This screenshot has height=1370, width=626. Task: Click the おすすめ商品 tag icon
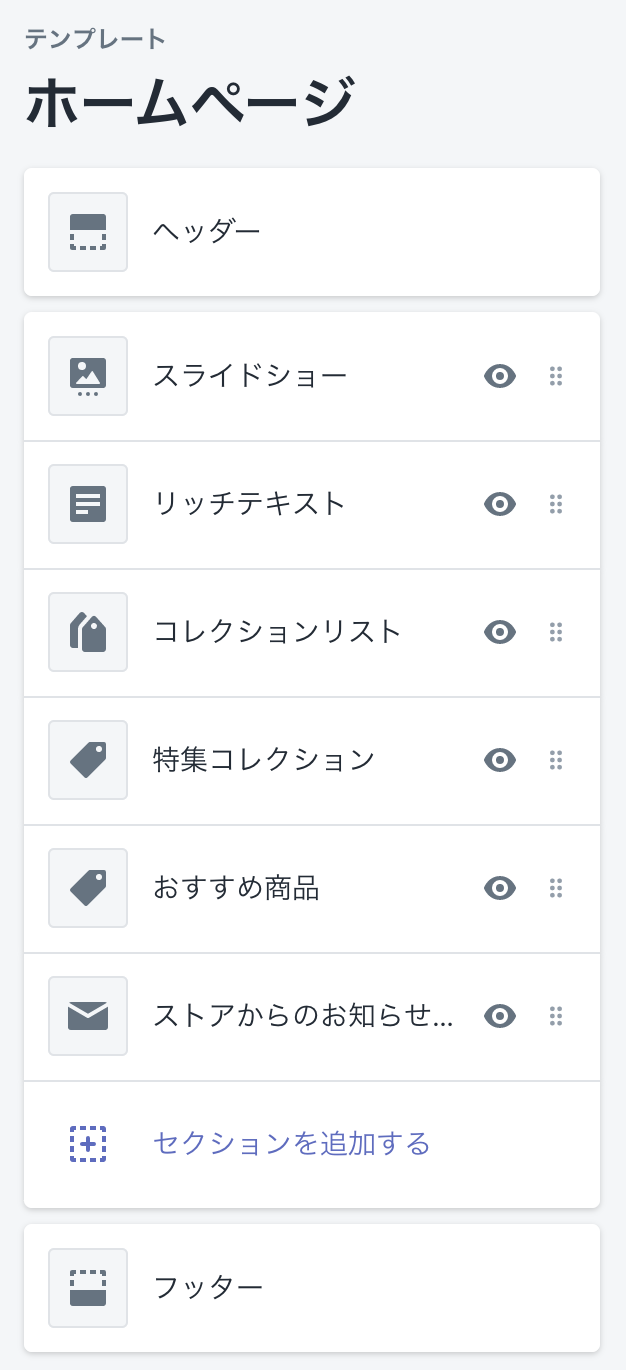(88, 888)
